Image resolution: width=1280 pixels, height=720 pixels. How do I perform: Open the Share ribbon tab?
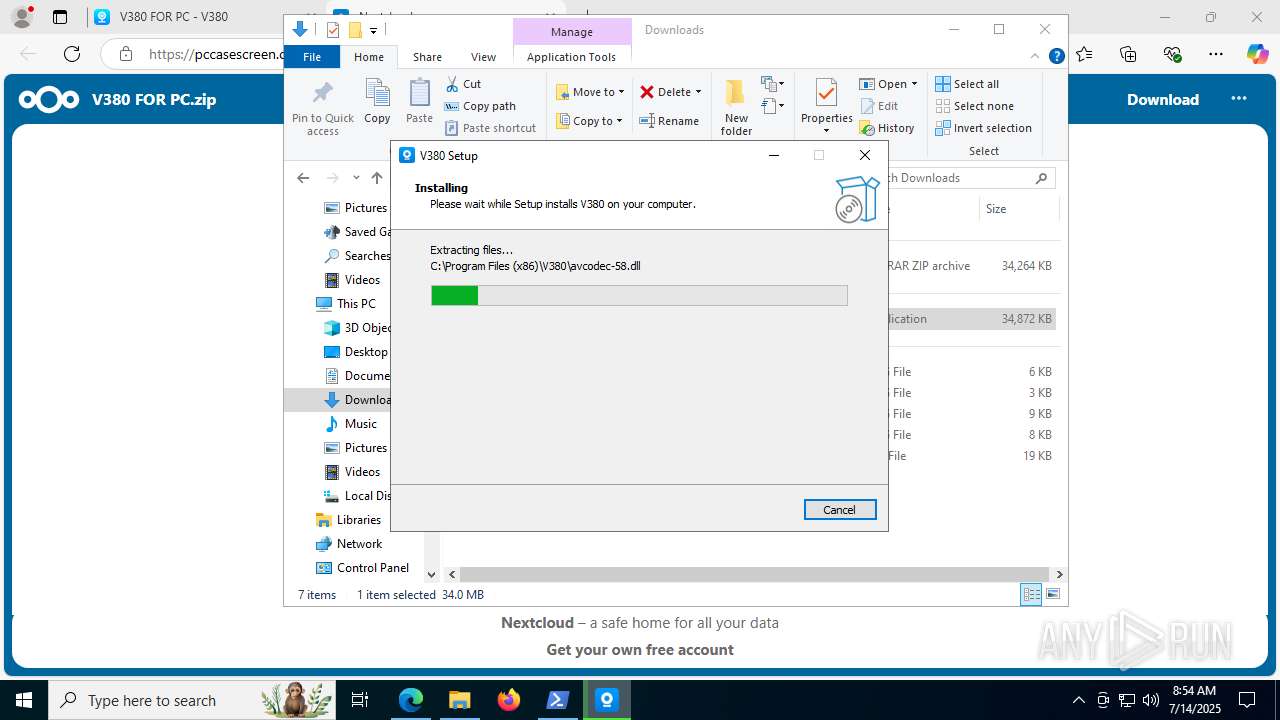click(427, 57)
